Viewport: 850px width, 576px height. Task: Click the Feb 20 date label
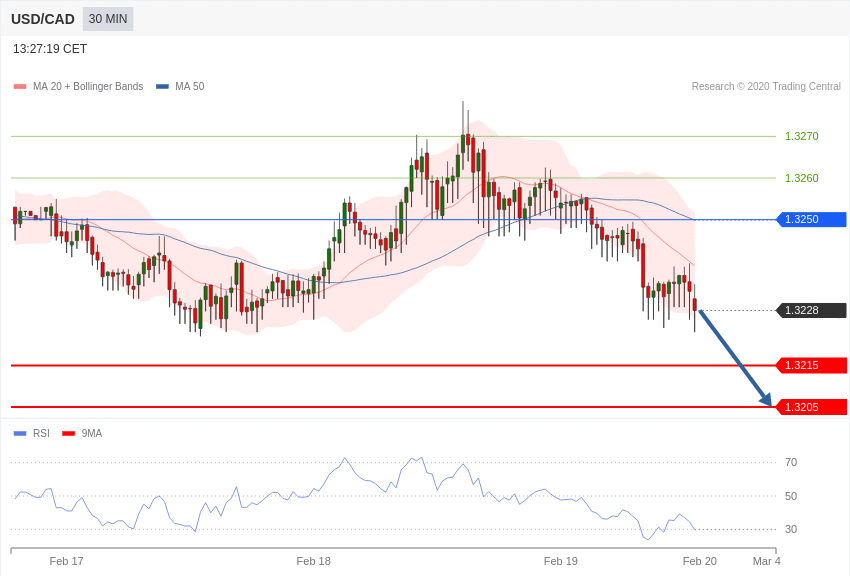tap(699, 561)
